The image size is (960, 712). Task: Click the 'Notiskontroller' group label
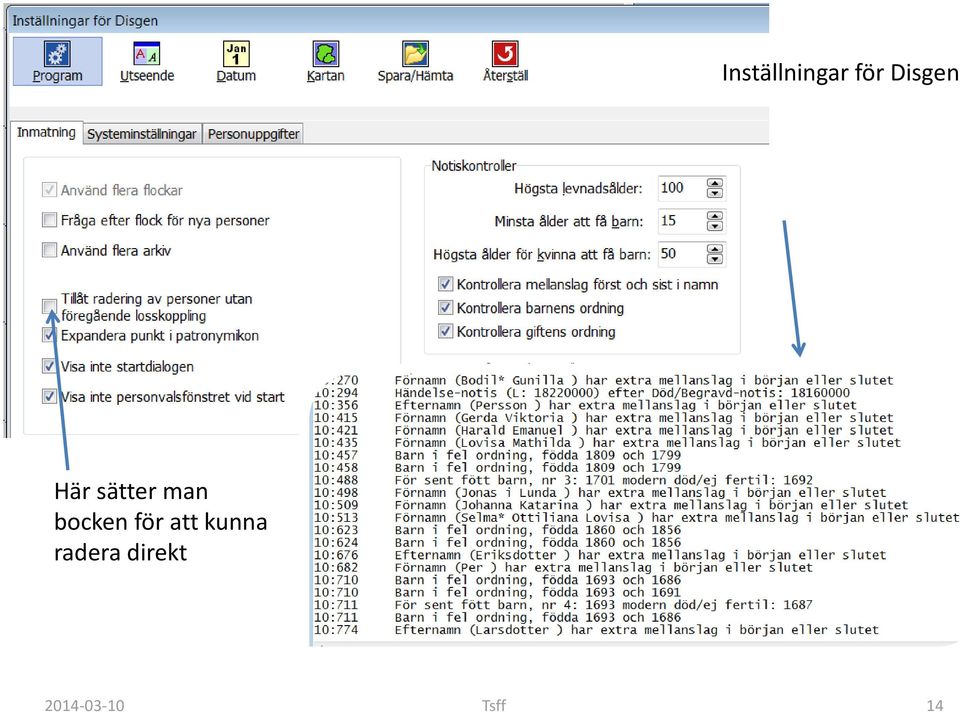click(474, 166)
